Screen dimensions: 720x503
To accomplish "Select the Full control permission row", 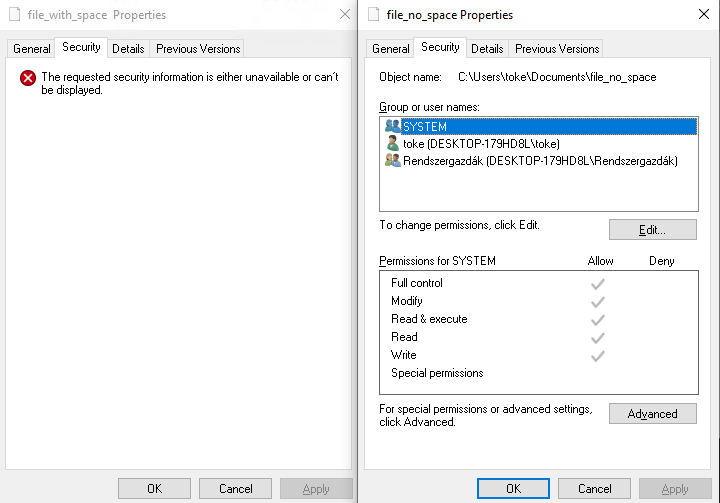I will point(417,283).
